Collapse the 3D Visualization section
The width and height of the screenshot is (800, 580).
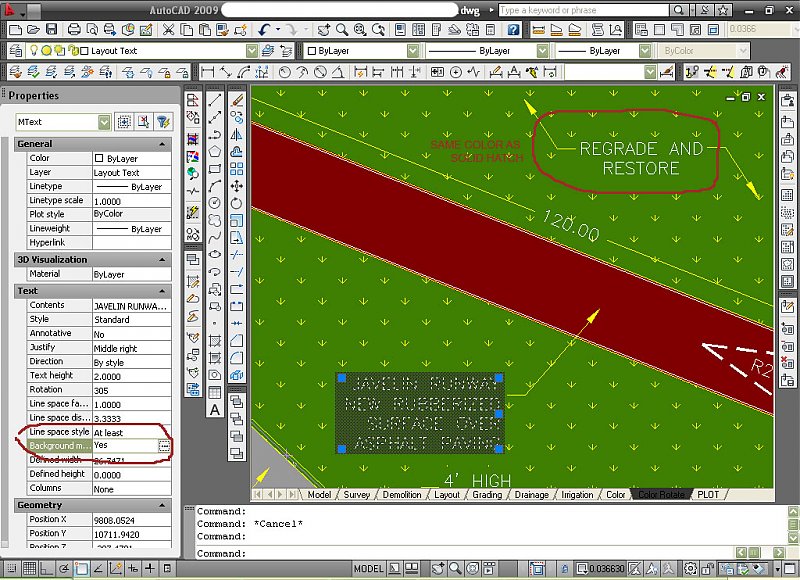(162, 260)
